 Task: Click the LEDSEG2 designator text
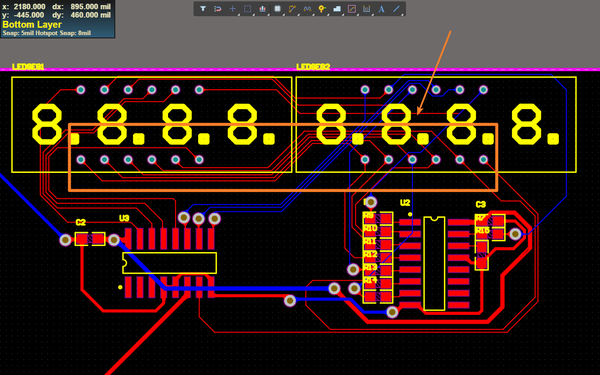pyautogui.click(x=313, y=67)
